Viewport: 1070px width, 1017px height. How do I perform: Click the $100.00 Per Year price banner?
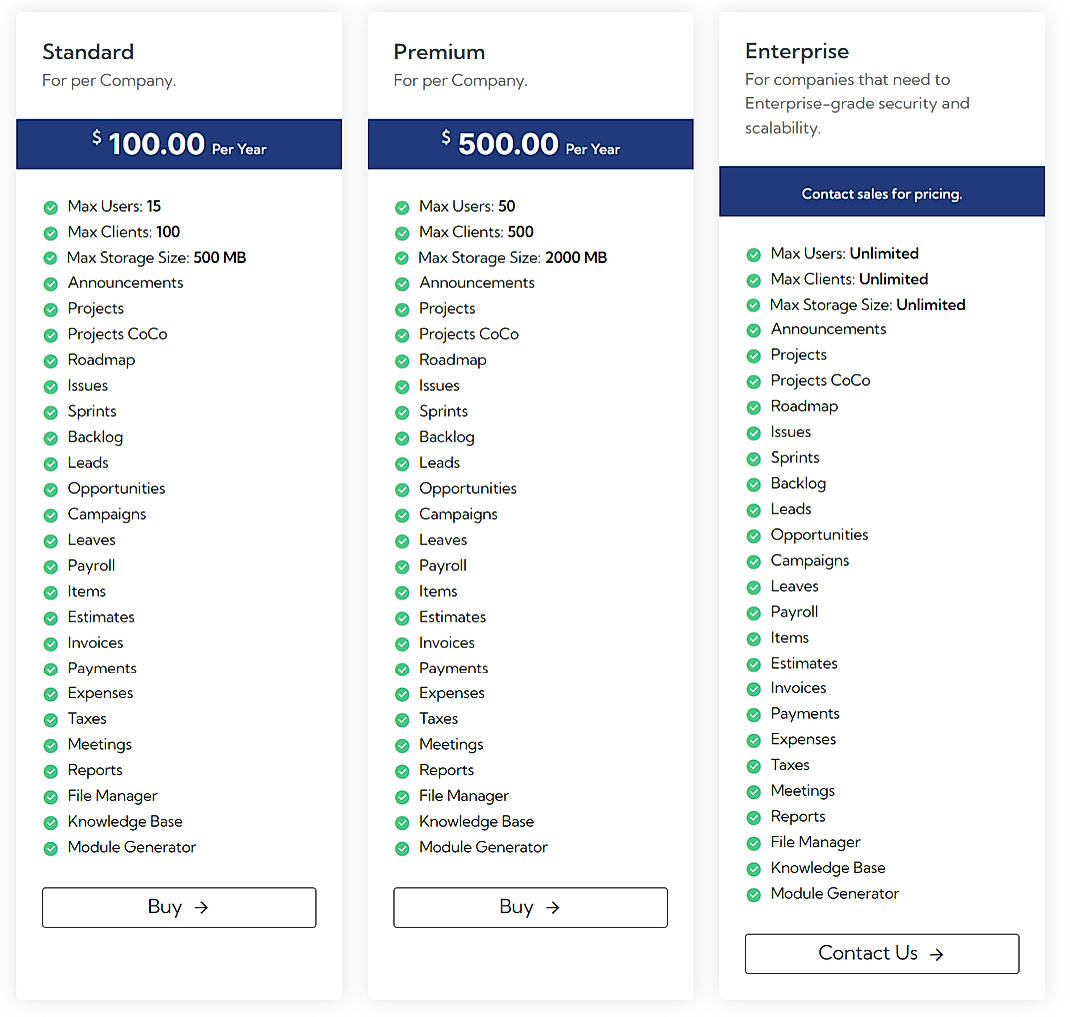point(178,144)
